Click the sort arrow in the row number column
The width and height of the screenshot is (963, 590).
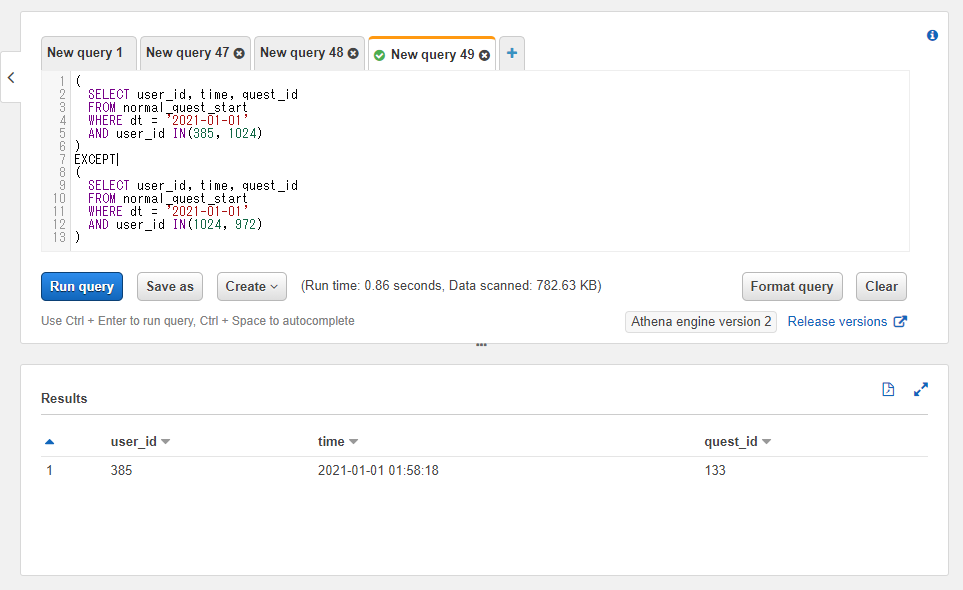tap(50, 441)
